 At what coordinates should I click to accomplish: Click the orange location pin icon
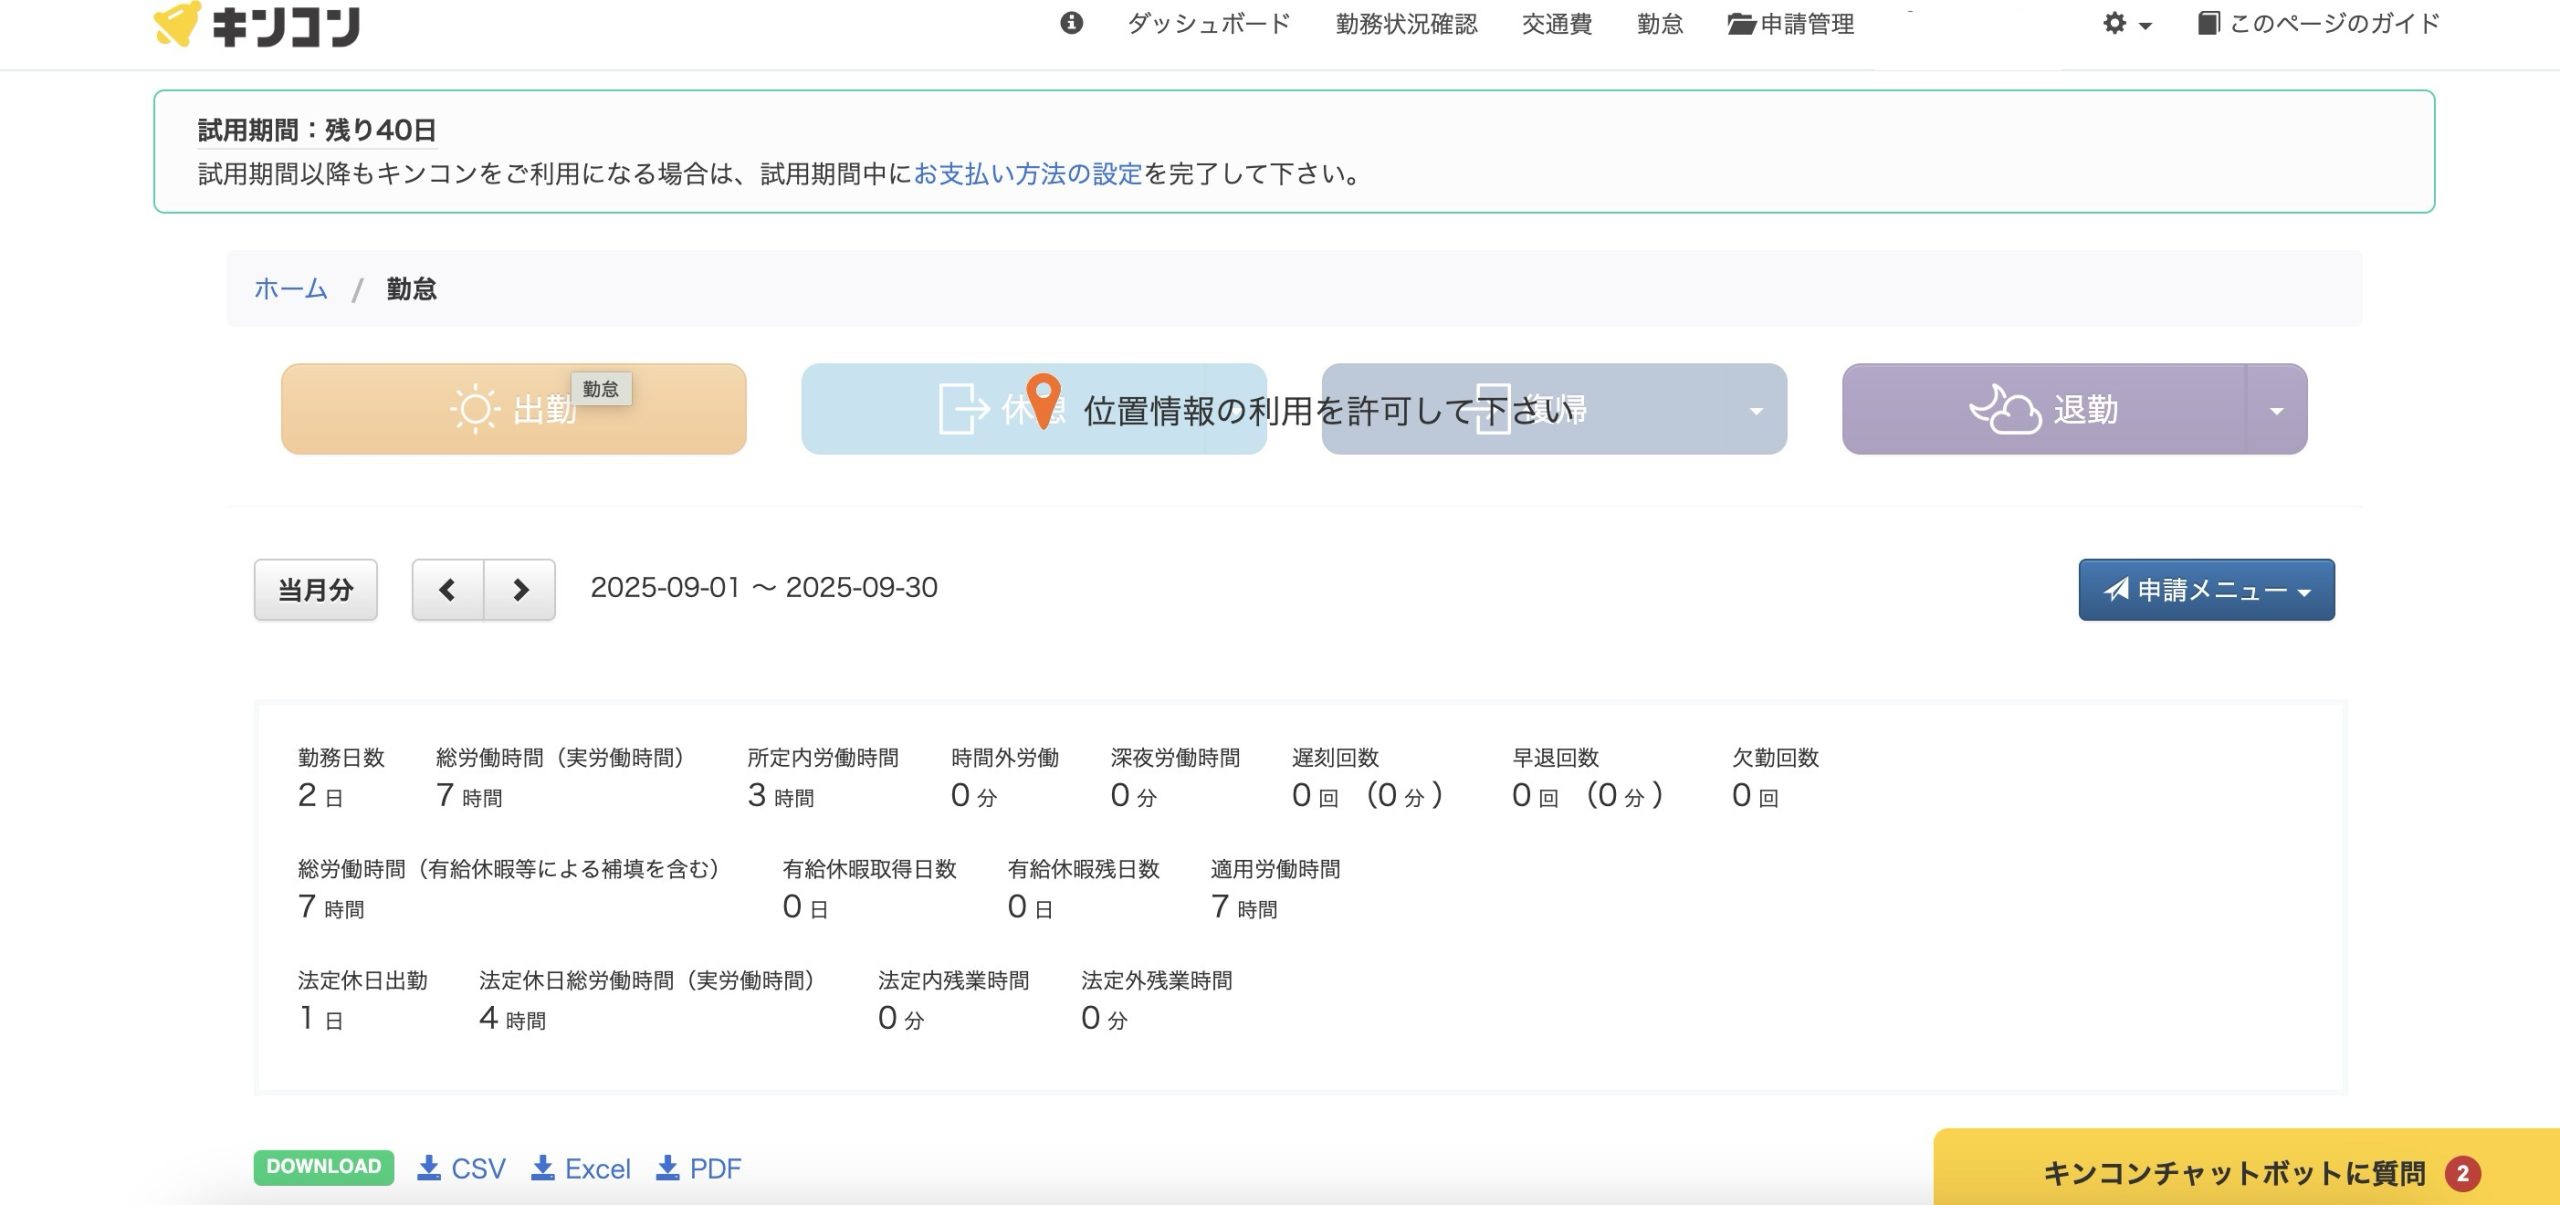(x=1043, y=400)
